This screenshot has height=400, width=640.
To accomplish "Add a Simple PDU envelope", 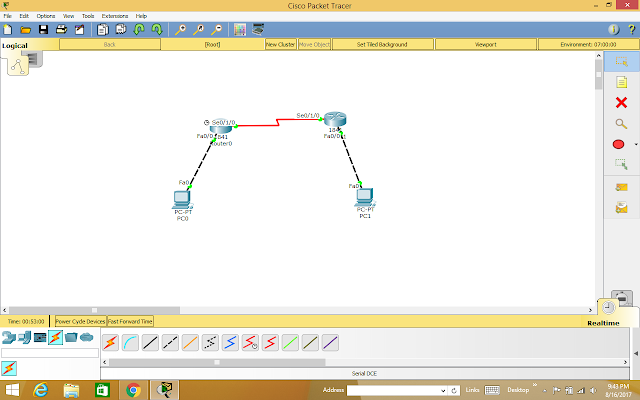I will click(621, 187).
